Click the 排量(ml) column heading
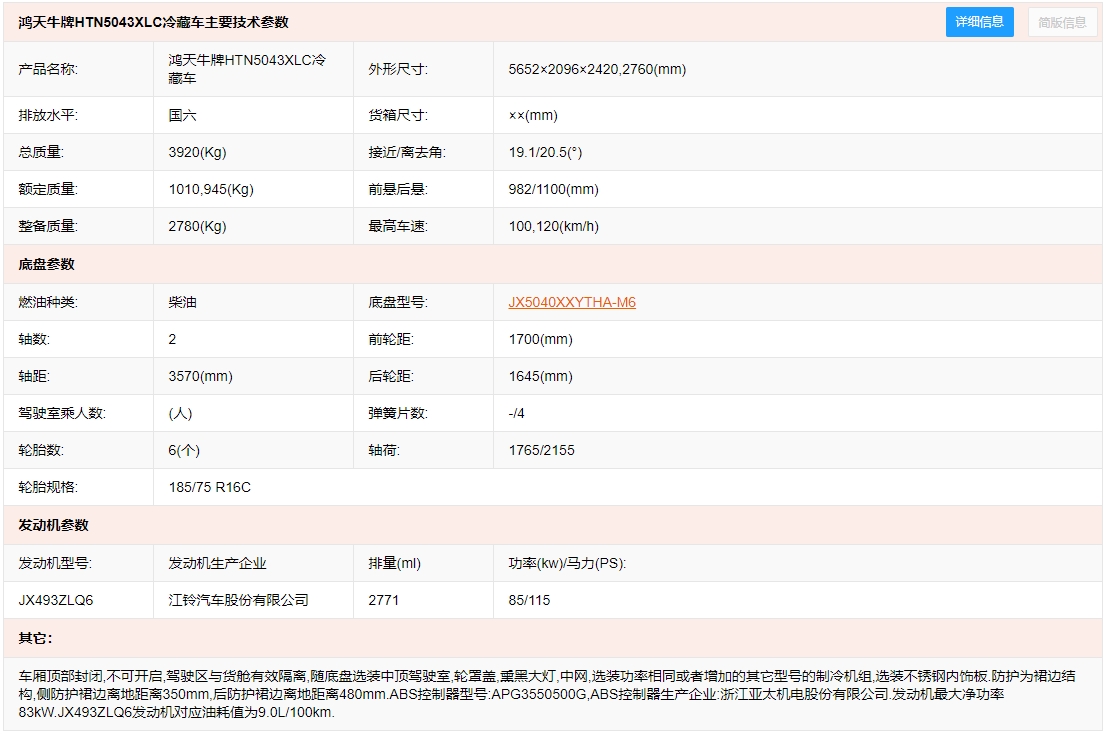 click(394, 563)
